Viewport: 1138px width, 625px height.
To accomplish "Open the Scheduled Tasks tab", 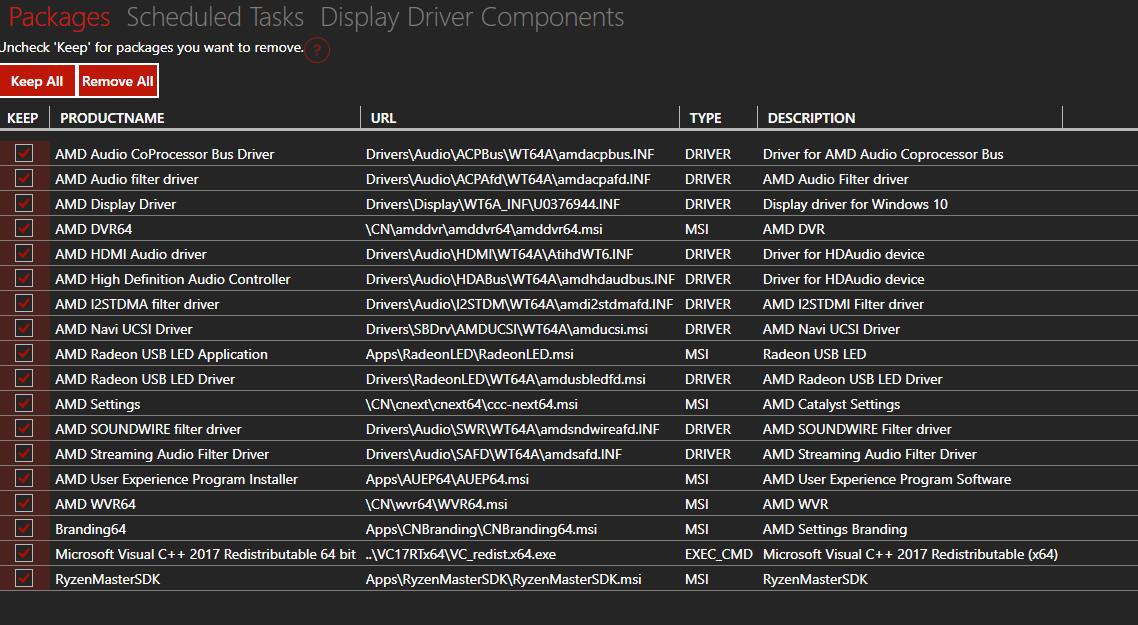I will click(215, 17).
